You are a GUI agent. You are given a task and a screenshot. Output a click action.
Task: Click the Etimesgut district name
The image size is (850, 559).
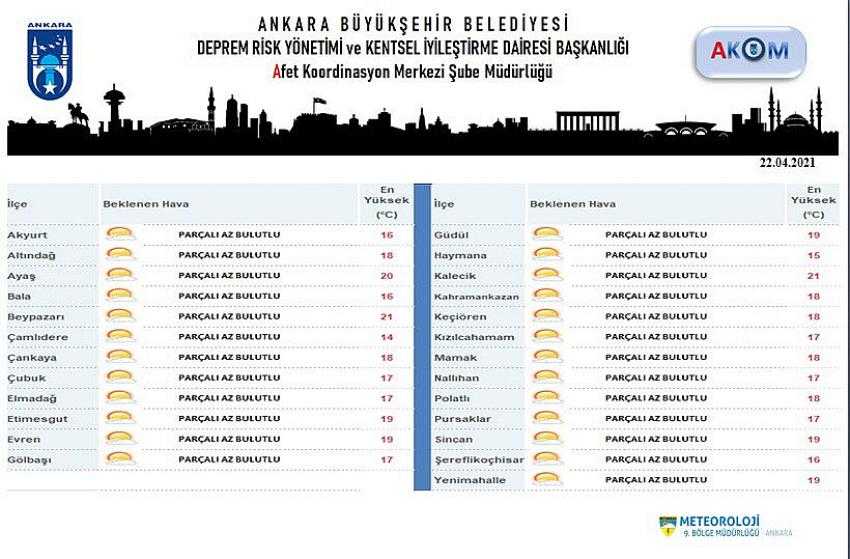[37, 419]
